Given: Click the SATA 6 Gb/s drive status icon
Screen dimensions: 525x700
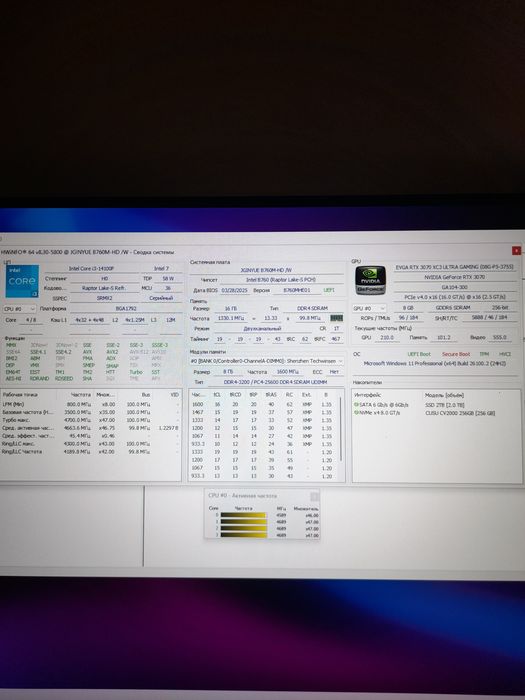Looking at the screenshot, I should 356,404.
